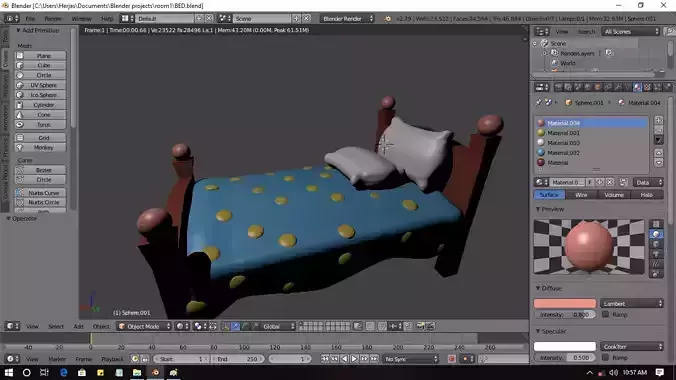Click the Nurbs Curve icon
Viewport: 676px width, 380px height.
pos(20,193)
